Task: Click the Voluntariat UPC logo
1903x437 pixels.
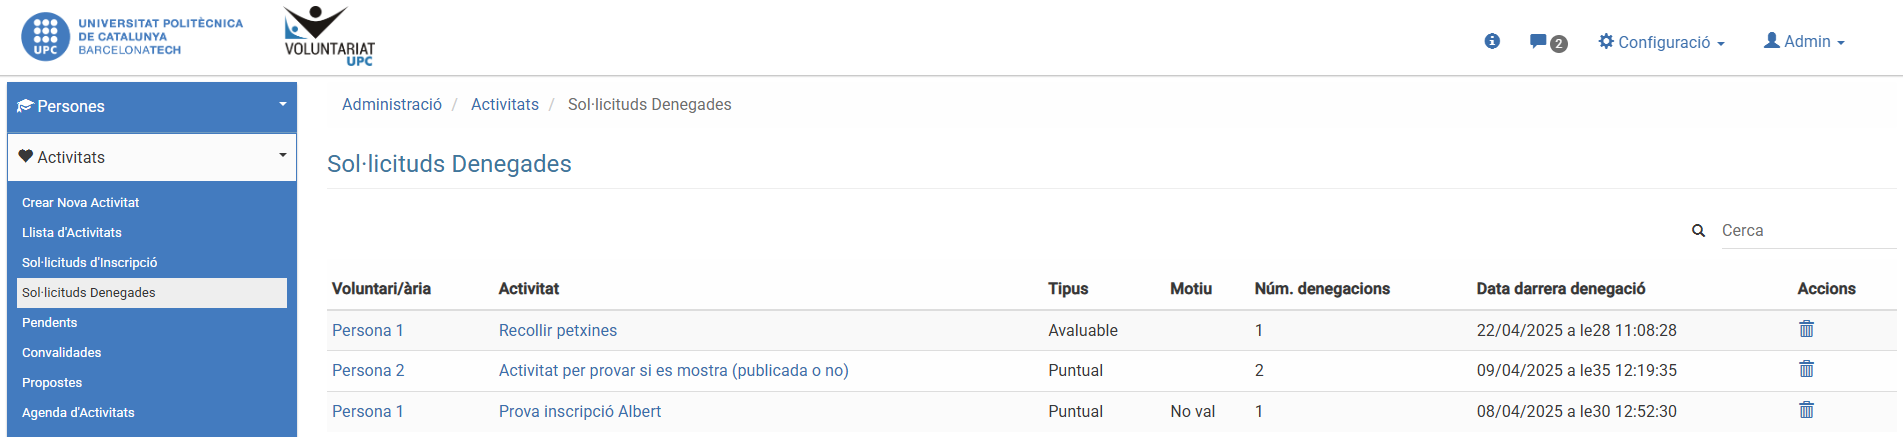Action: pos(329,37)
